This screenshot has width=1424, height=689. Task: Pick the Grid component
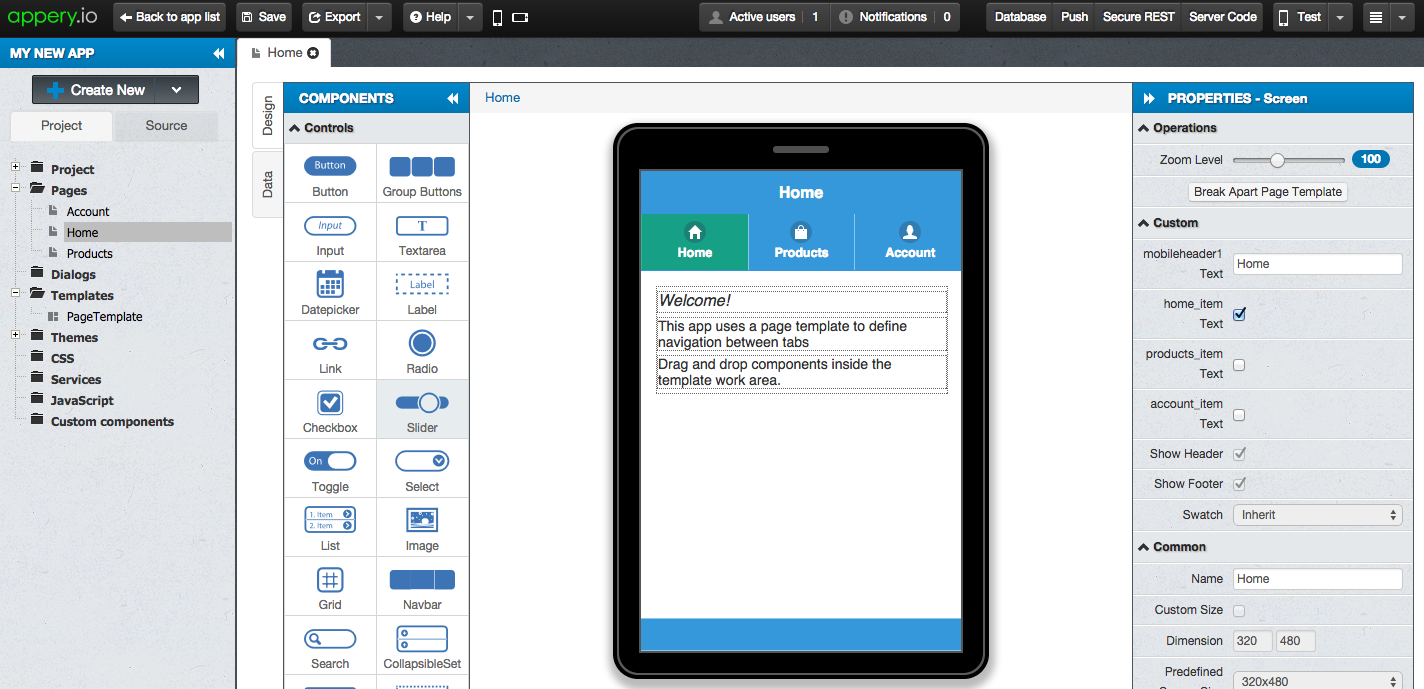click(x=330, y=587)
